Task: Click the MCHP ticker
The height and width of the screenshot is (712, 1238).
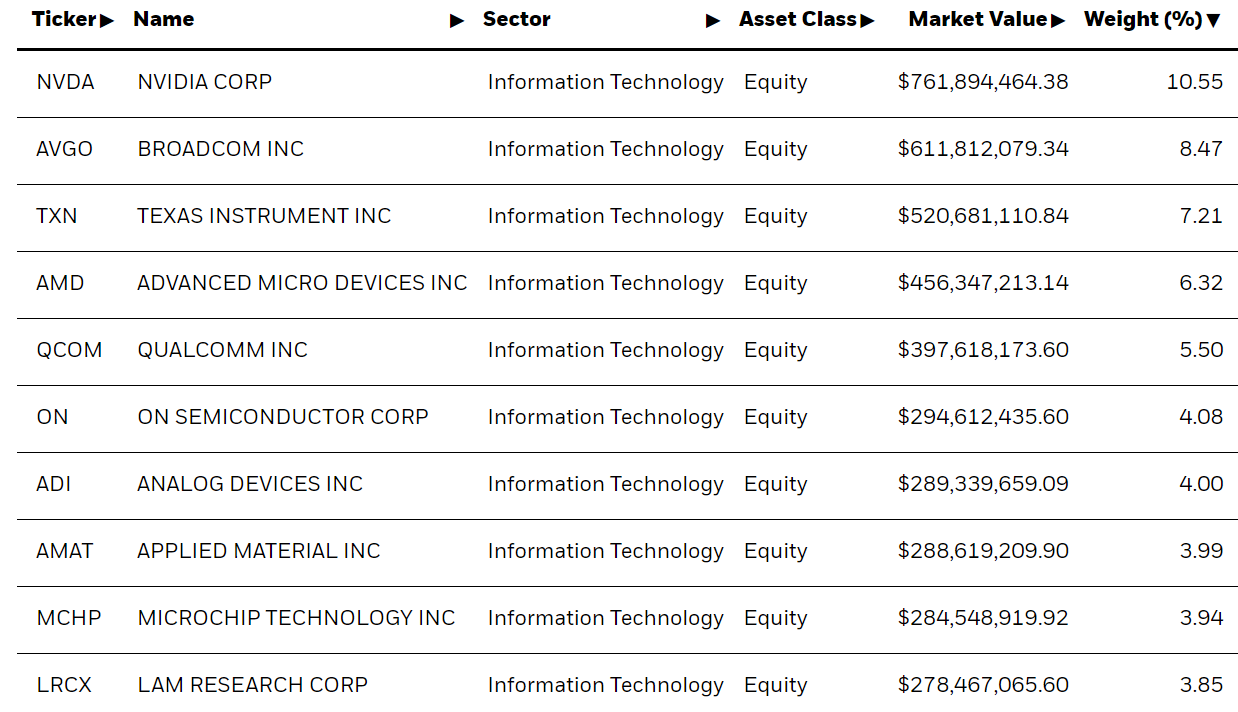Action: pyautogui.click(x=69, y=619)
